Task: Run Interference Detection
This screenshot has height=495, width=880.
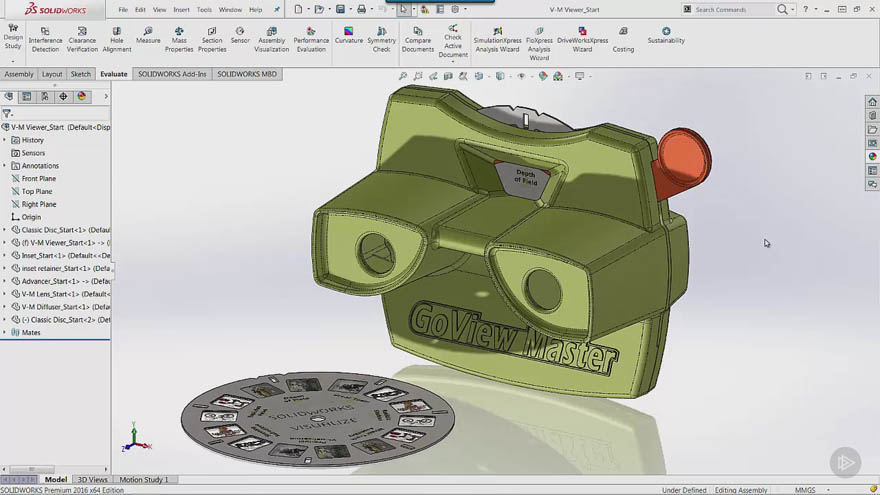Action: pos(45,39)
